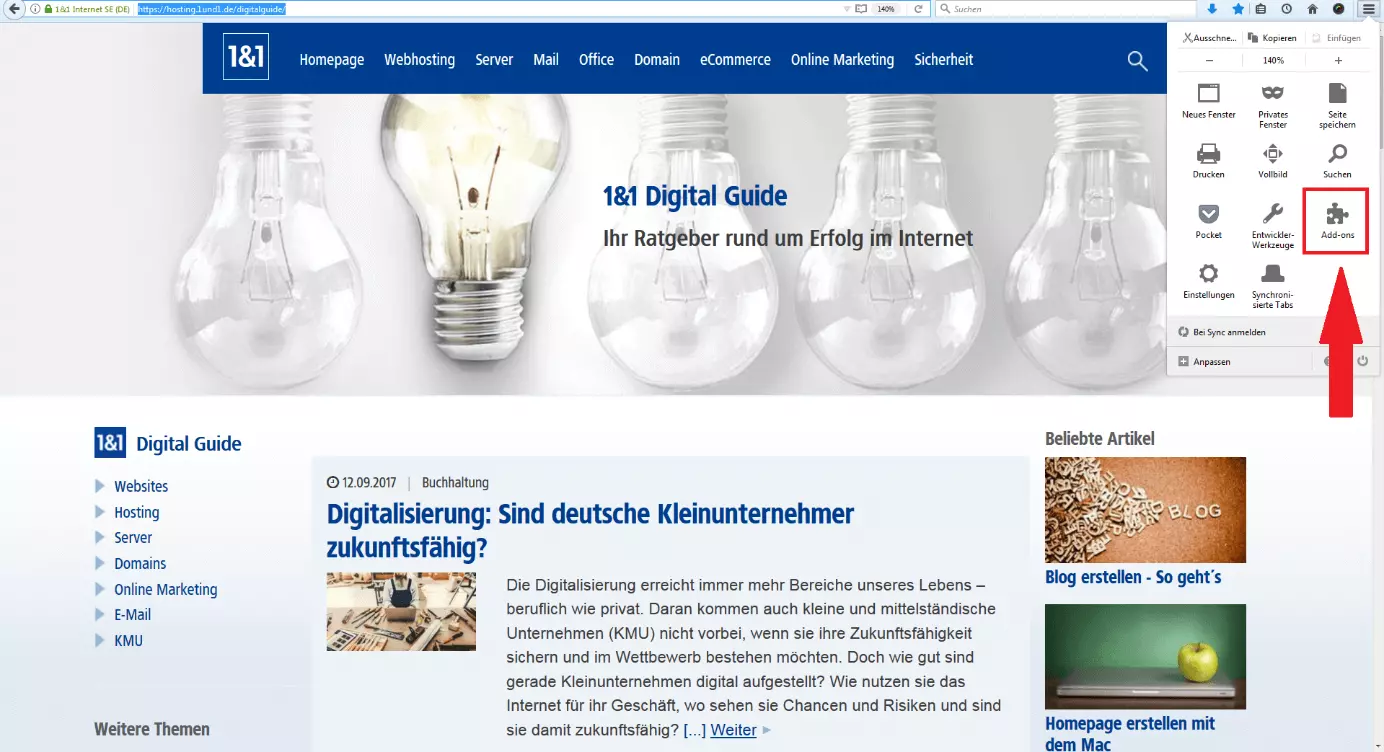Open the Server nav menu

(494, 60)
